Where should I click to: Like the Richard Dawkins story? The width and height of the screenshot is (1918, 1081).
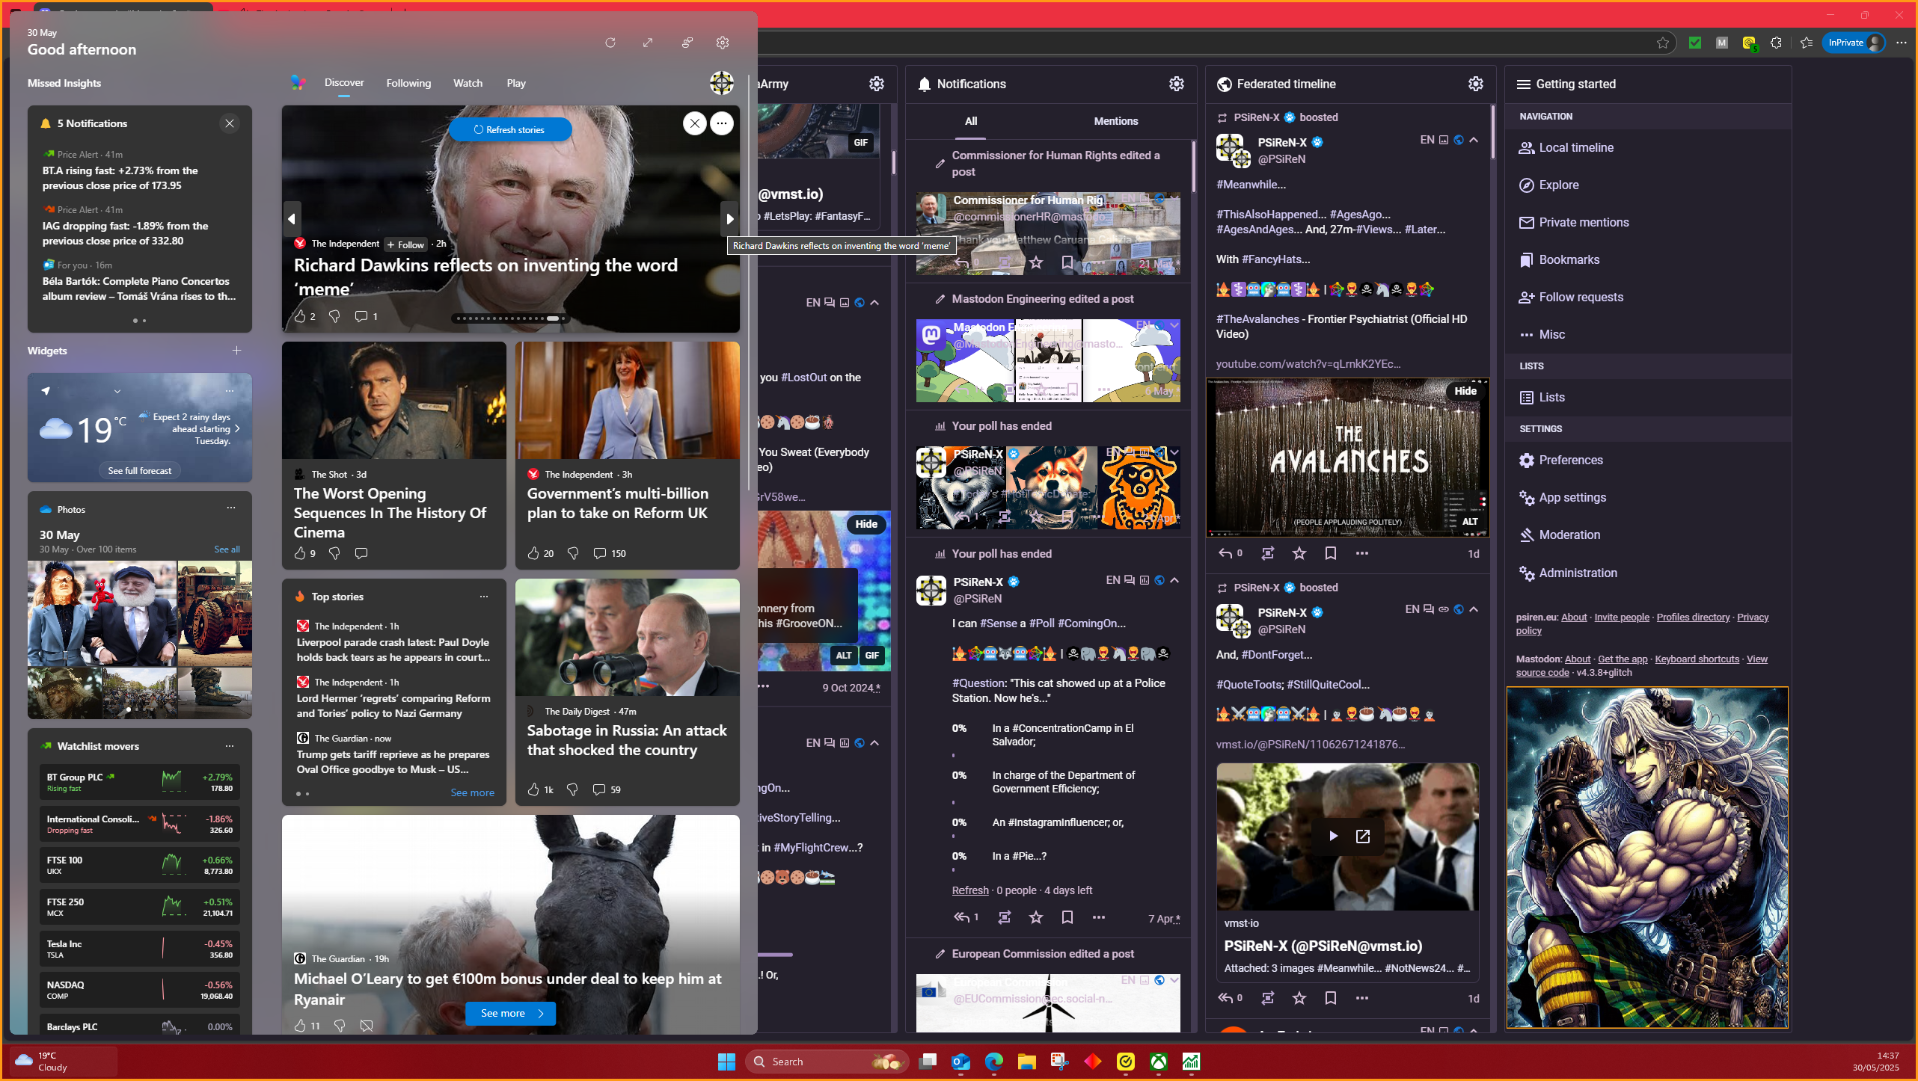(300, 316)
